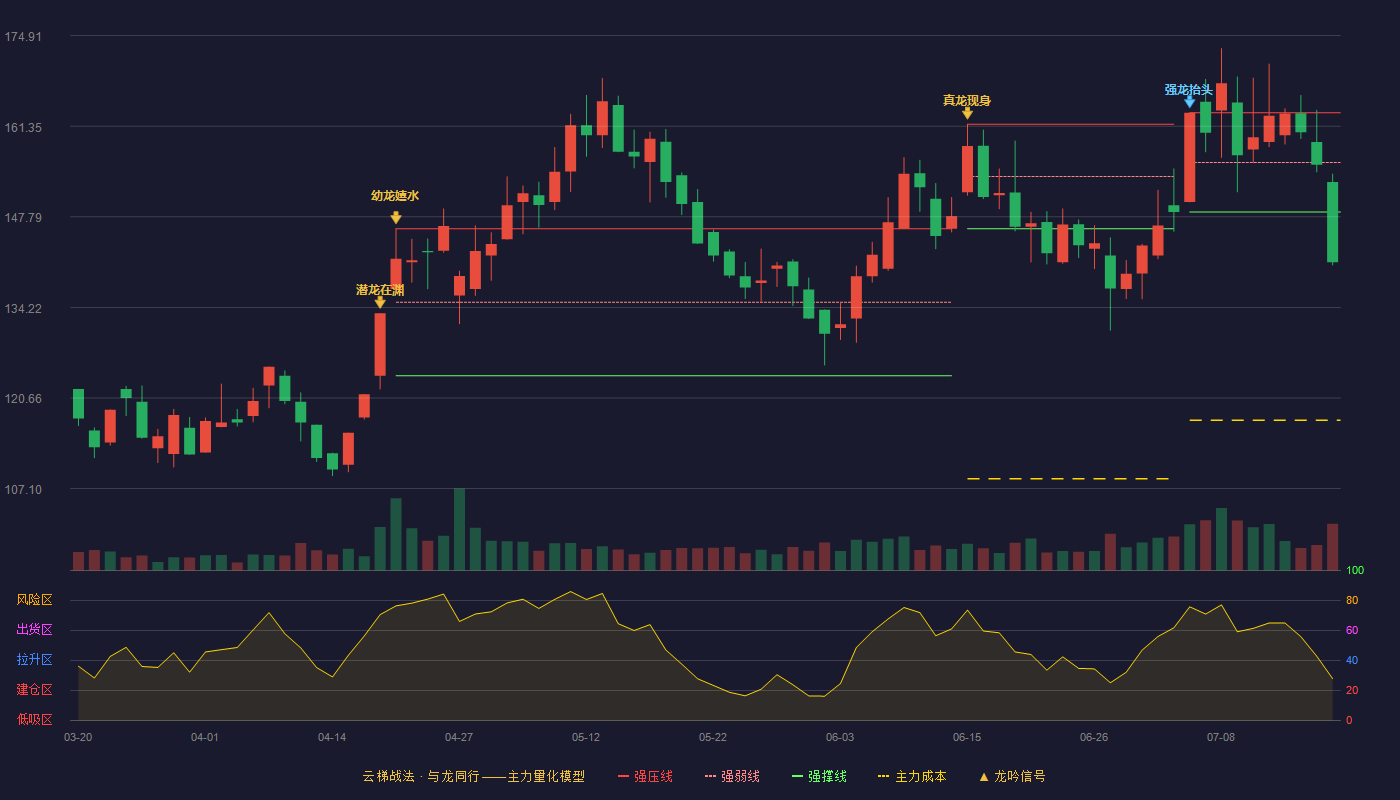Click the orange 80 indicator scale value

[1352, 601]
